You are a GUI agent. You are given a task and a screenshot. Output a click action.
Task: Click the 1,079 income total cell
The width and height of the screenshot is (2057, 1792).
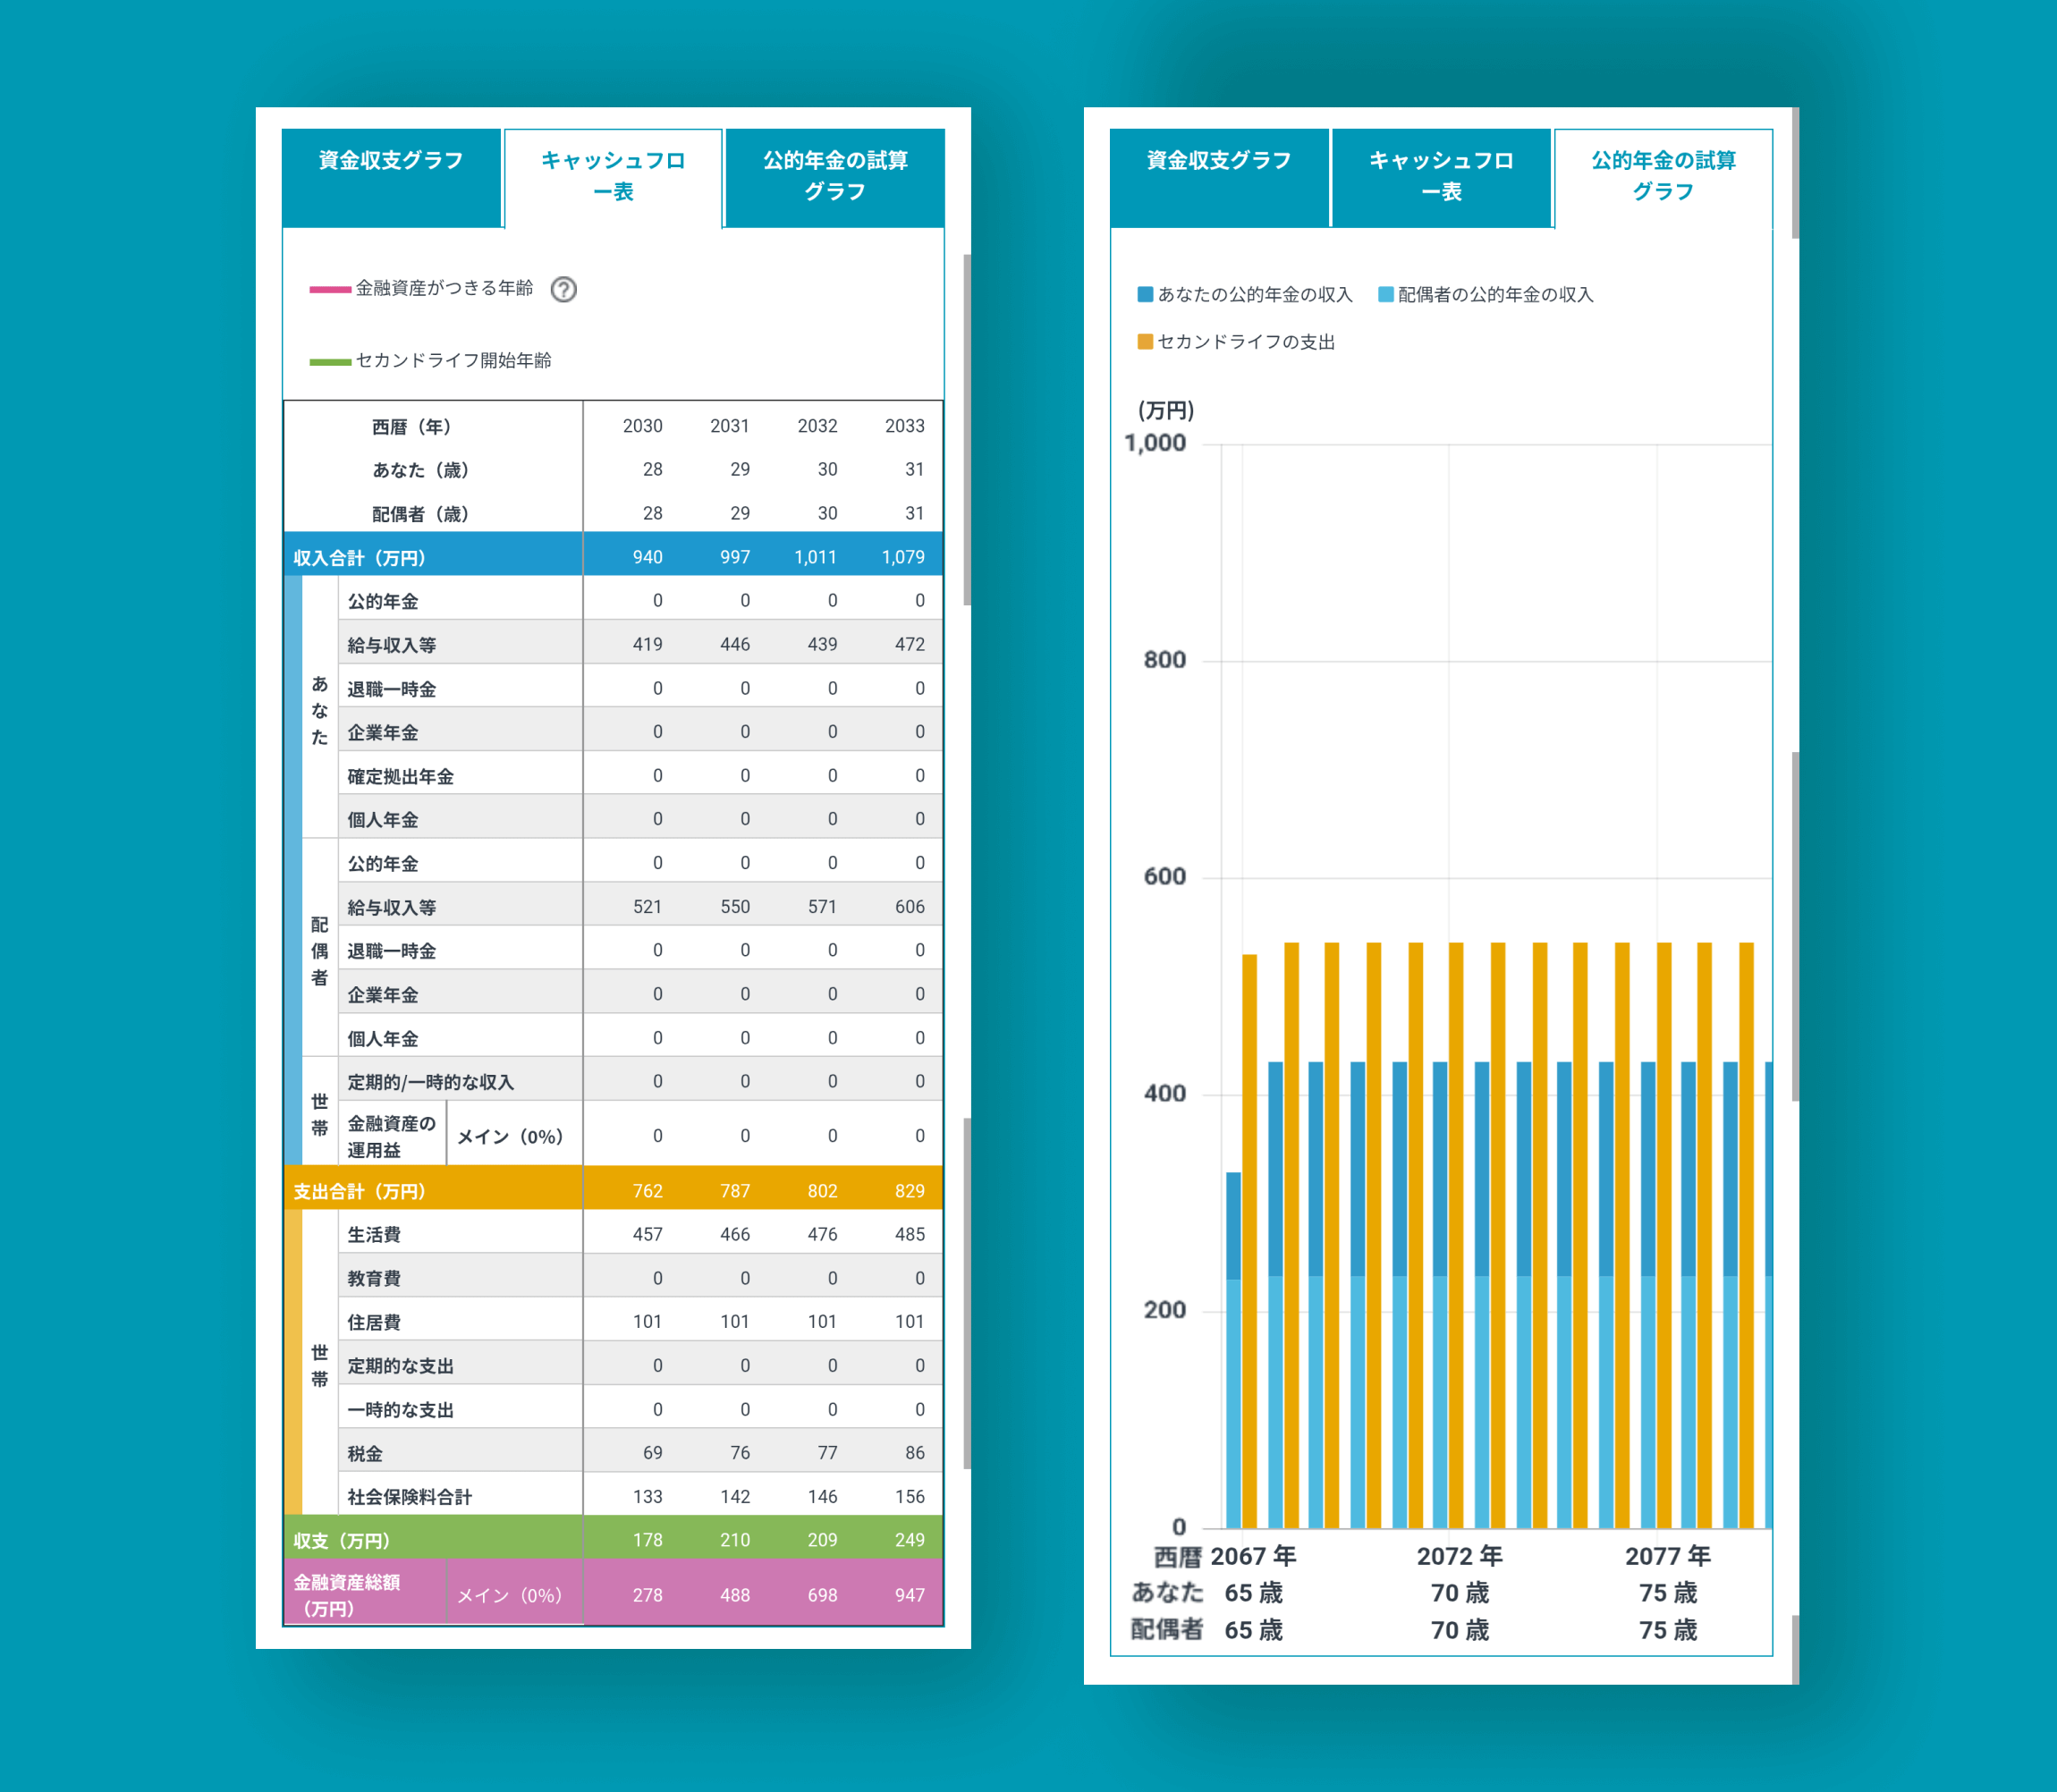pos(902,557)
